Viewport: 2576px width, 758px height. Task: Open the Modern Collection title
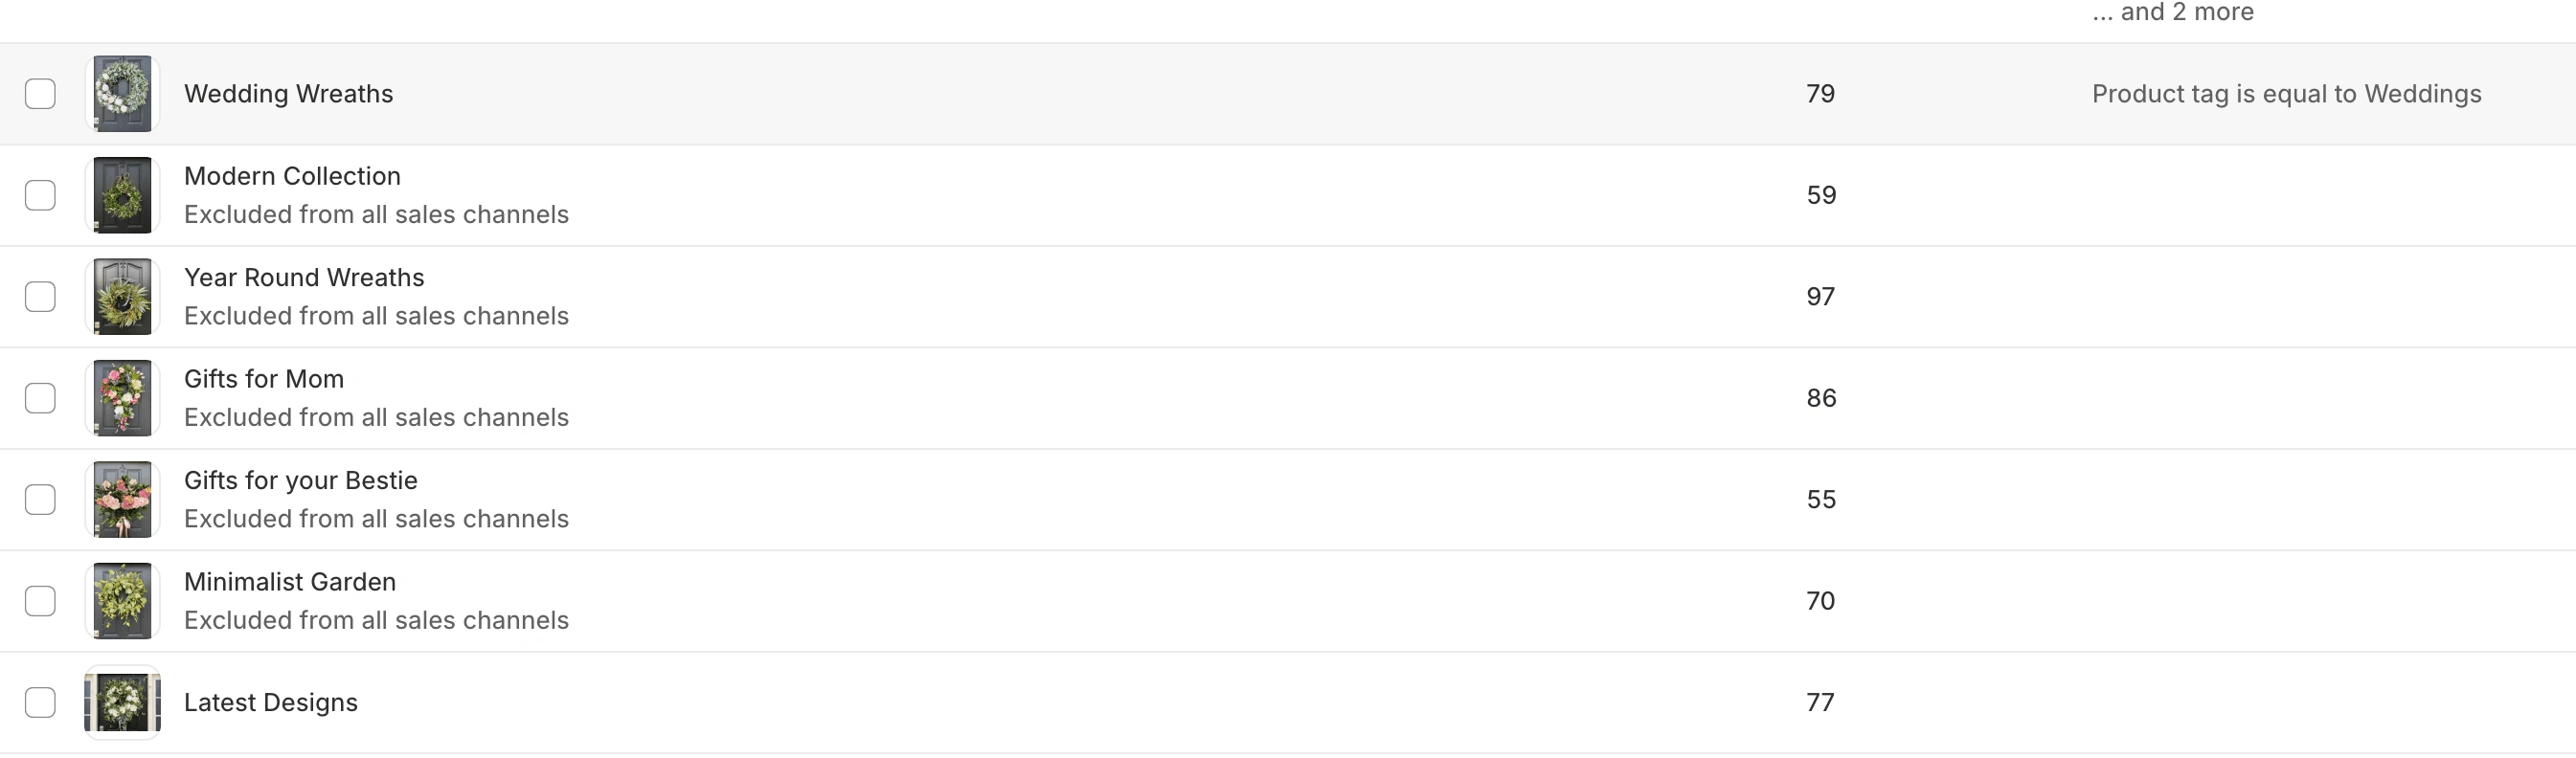coord(292,176)
